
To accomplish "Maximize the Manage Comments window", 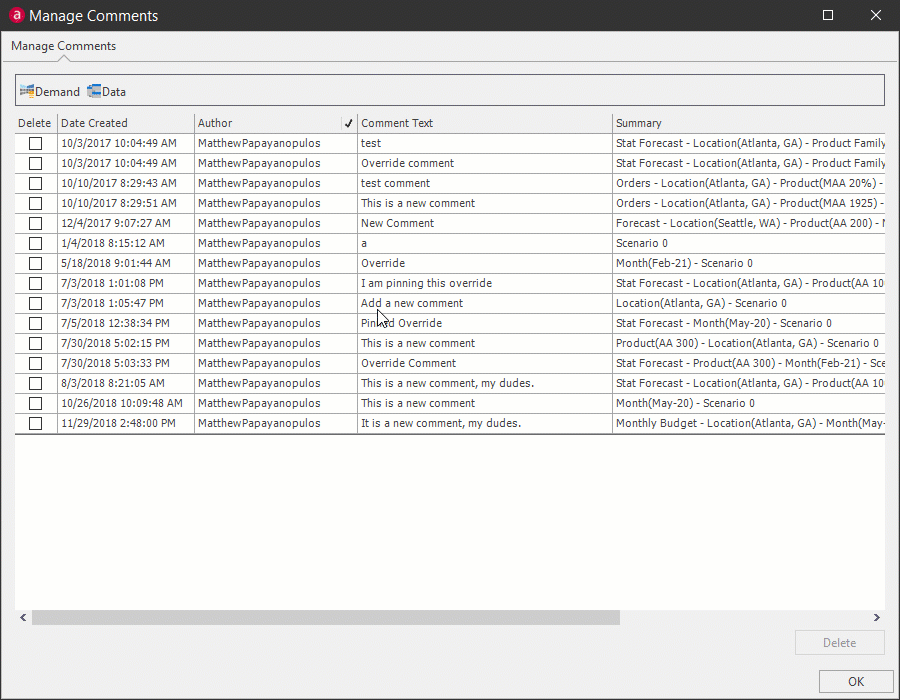I will point(828,15).
